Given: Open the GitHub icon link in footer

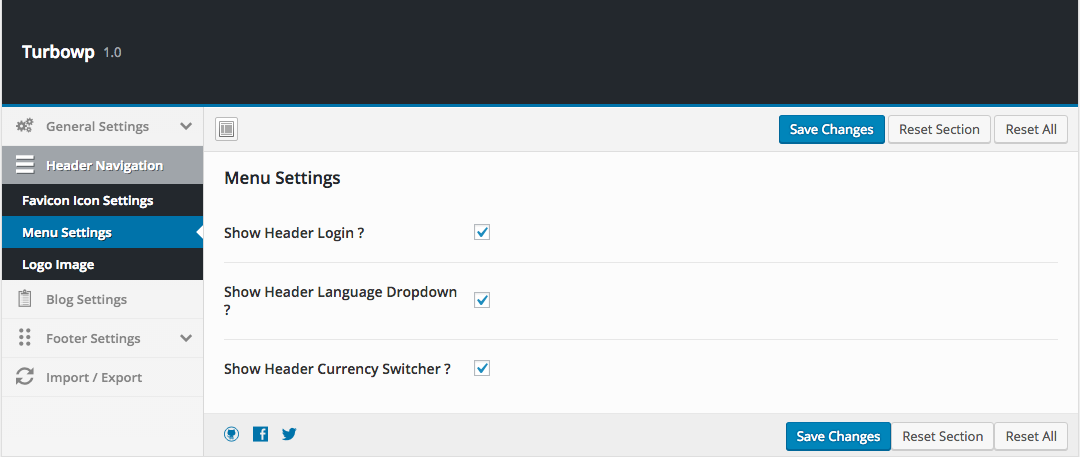Looking at the screenshot, I should 232,434.
